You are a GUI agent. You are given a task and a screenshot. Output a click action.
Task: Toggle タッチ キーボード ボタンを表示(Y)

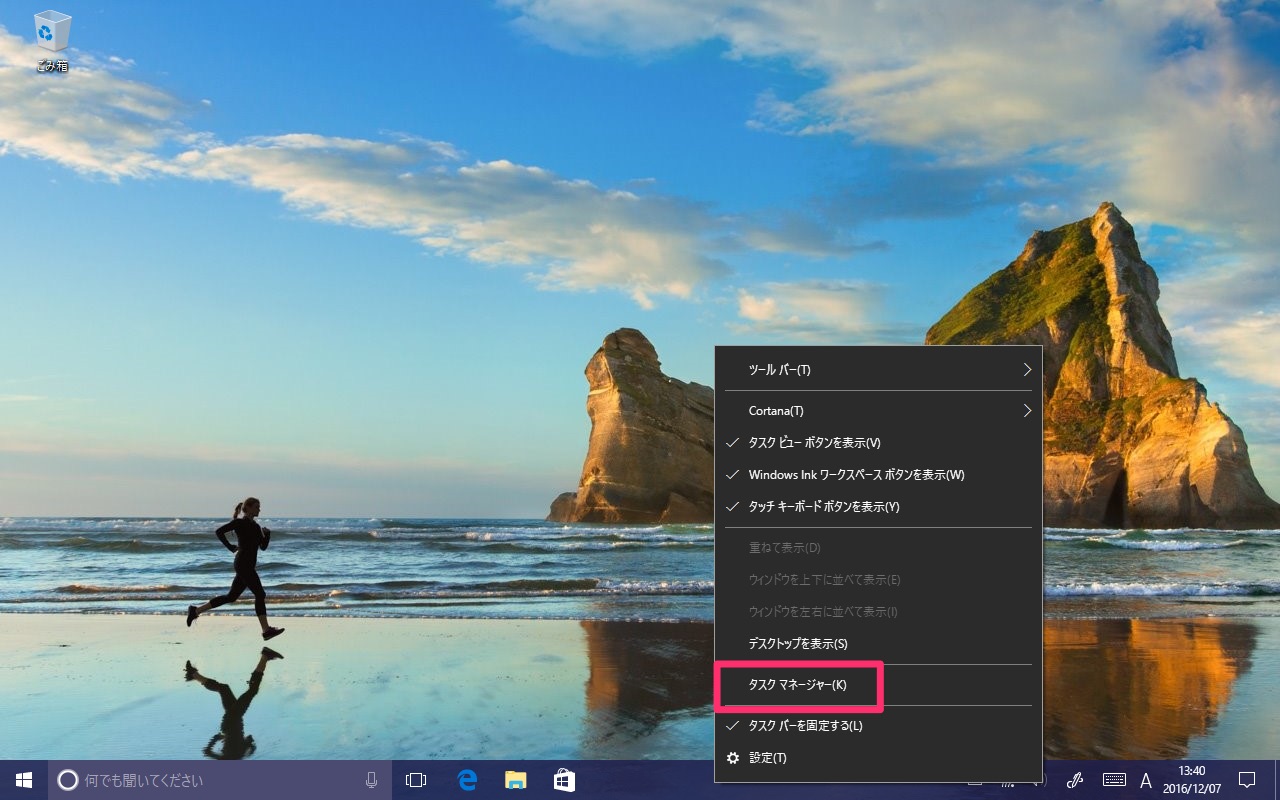click(879, 507)
